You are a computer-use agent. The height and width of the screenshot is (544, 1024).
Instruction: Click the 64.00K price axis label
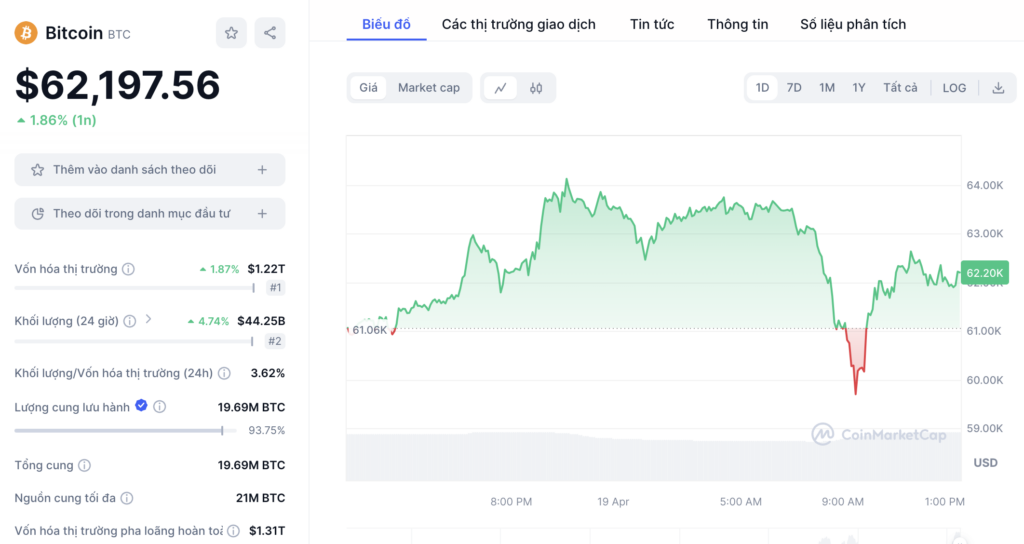point(985,185)
